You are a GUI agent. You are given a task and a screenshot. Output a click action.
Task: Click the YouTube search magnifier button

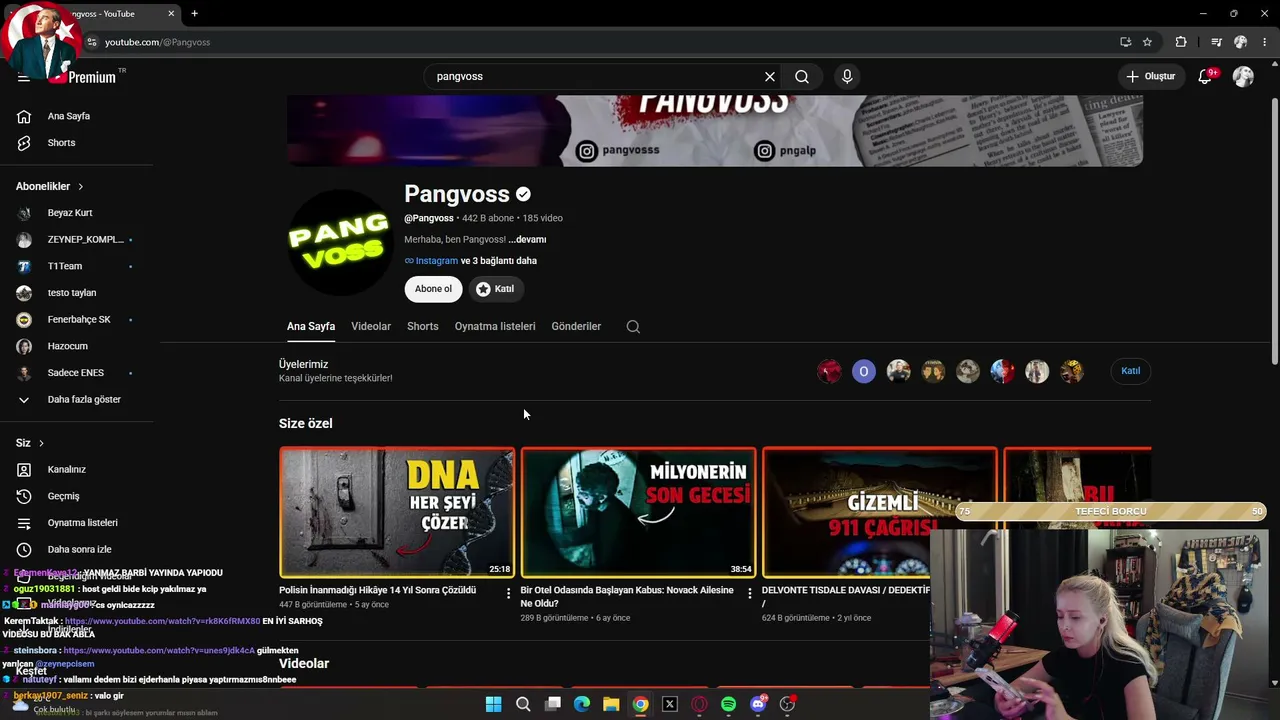click(802, 76)
